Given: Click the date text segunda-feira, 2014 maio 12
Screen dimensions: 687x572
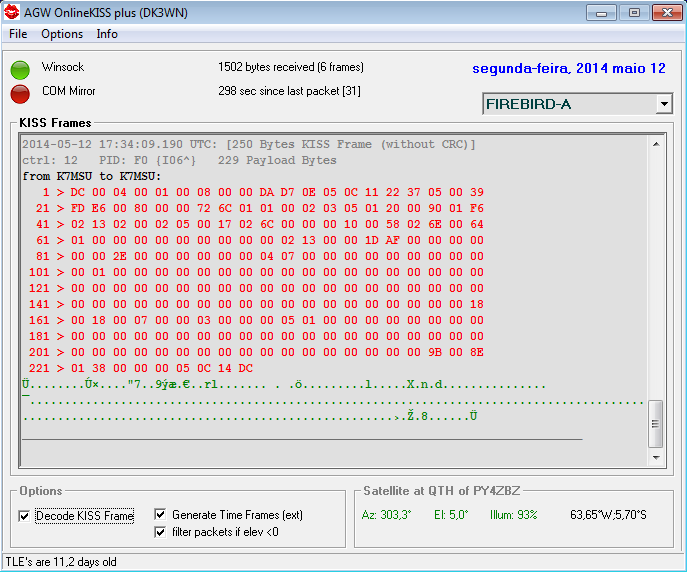Looking at the screenshot, I should tap(569, 68).
